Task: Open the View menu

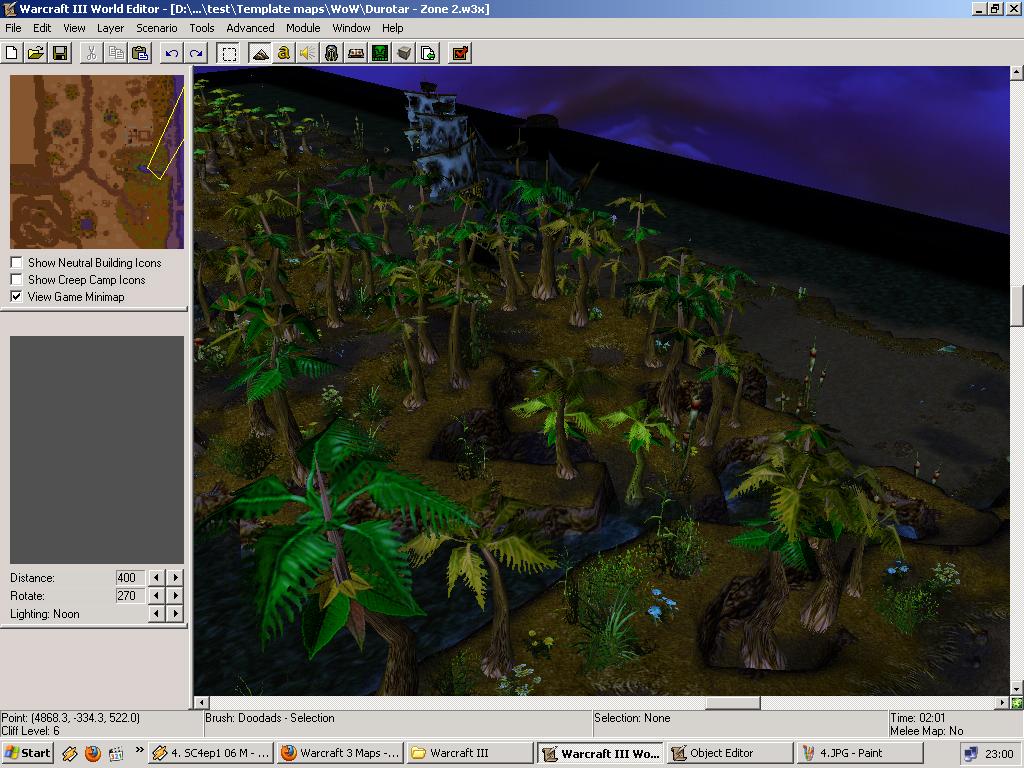Action: click(74, 28)
